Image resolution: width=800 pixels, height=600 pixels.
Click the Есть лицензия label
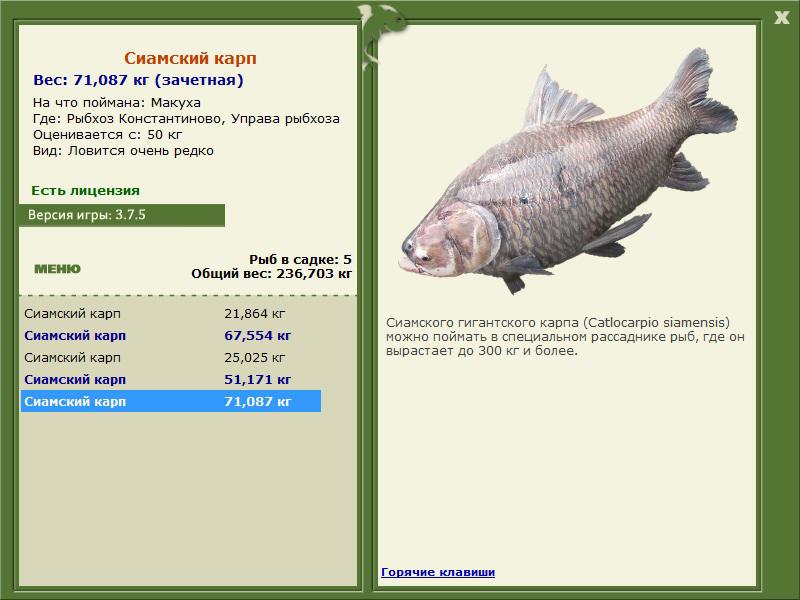pos(85,191)
